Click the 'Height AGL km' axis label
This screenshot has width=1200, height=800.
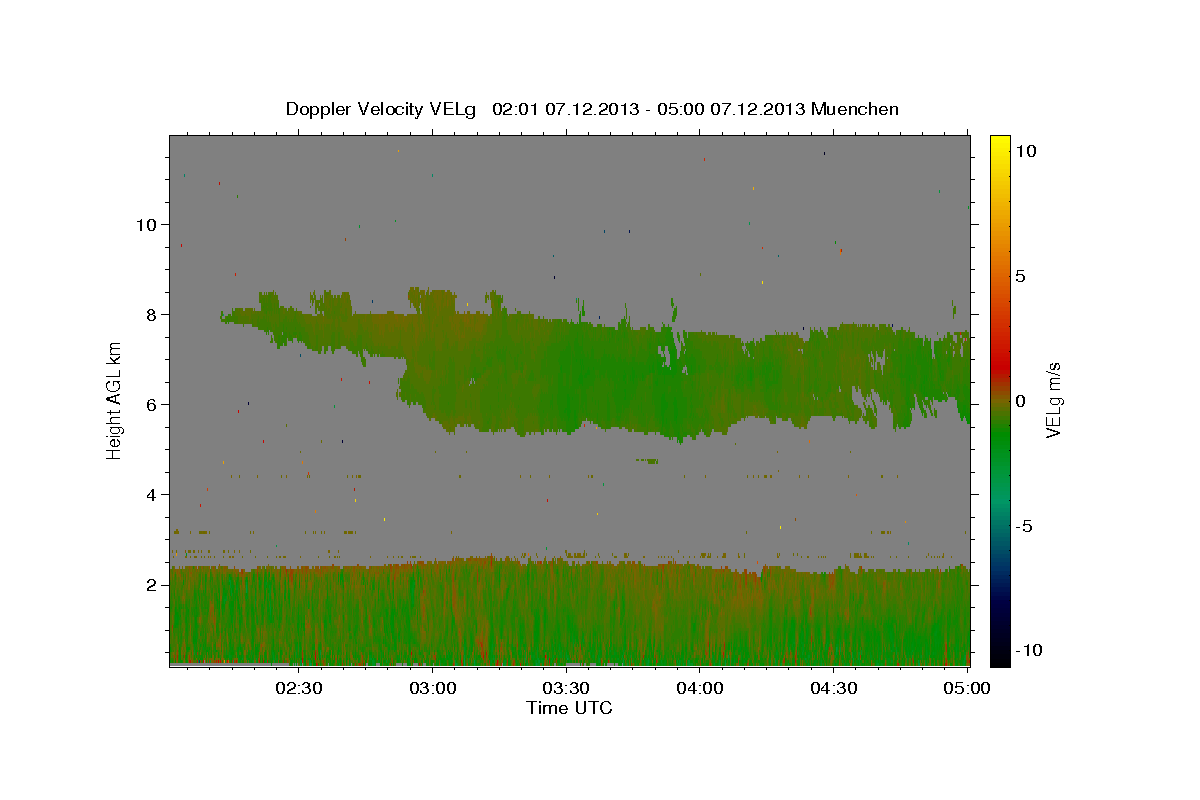click(x=115, y=400)
